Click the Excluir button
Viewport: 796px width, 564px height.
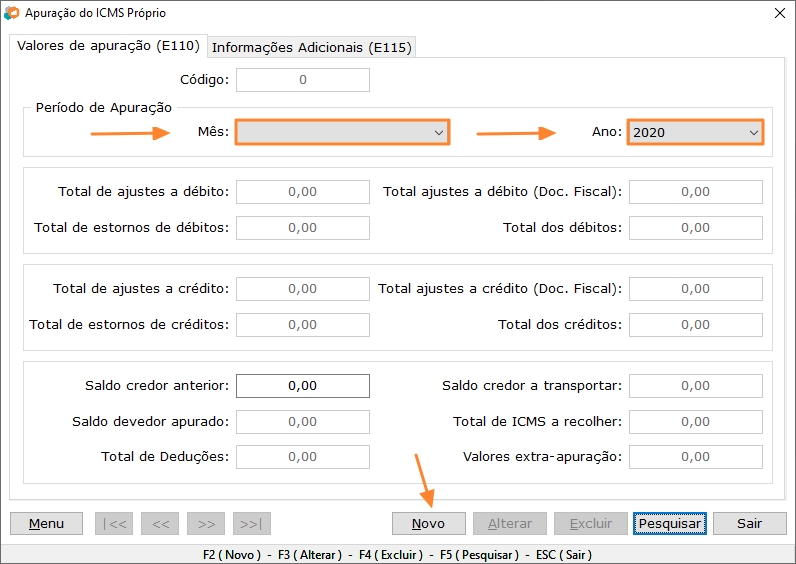click(x=591, y=523)
